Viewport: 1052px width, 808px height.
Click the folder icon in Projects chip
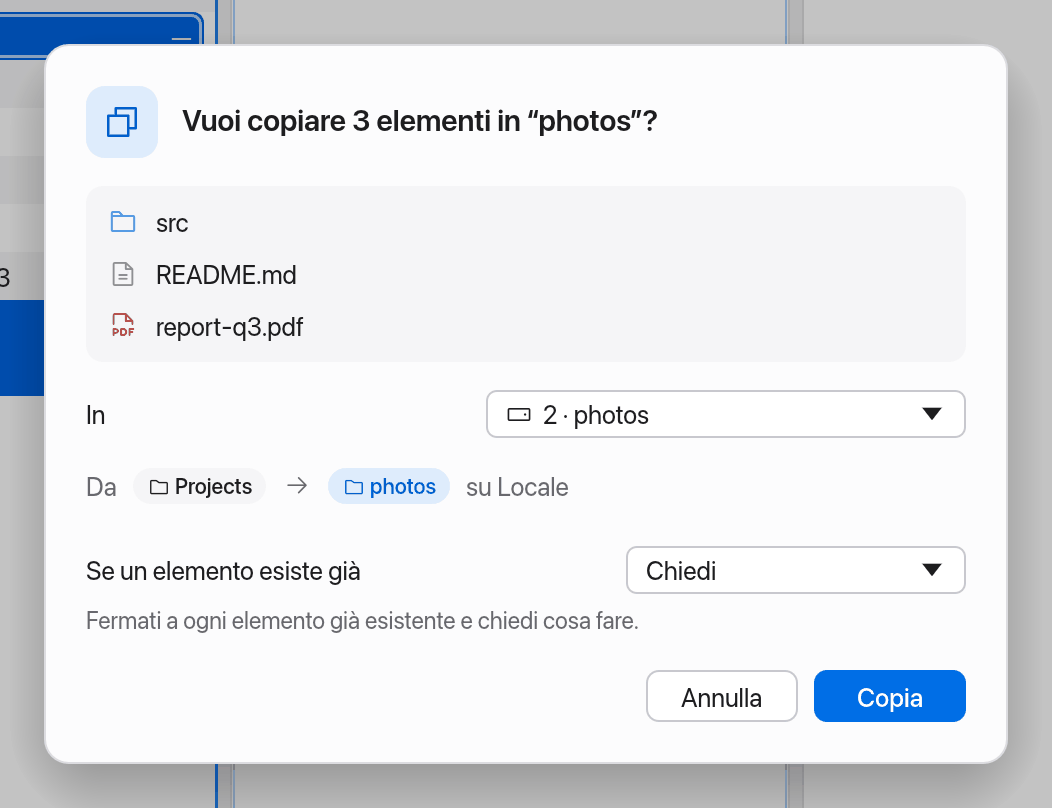point(159,487)
